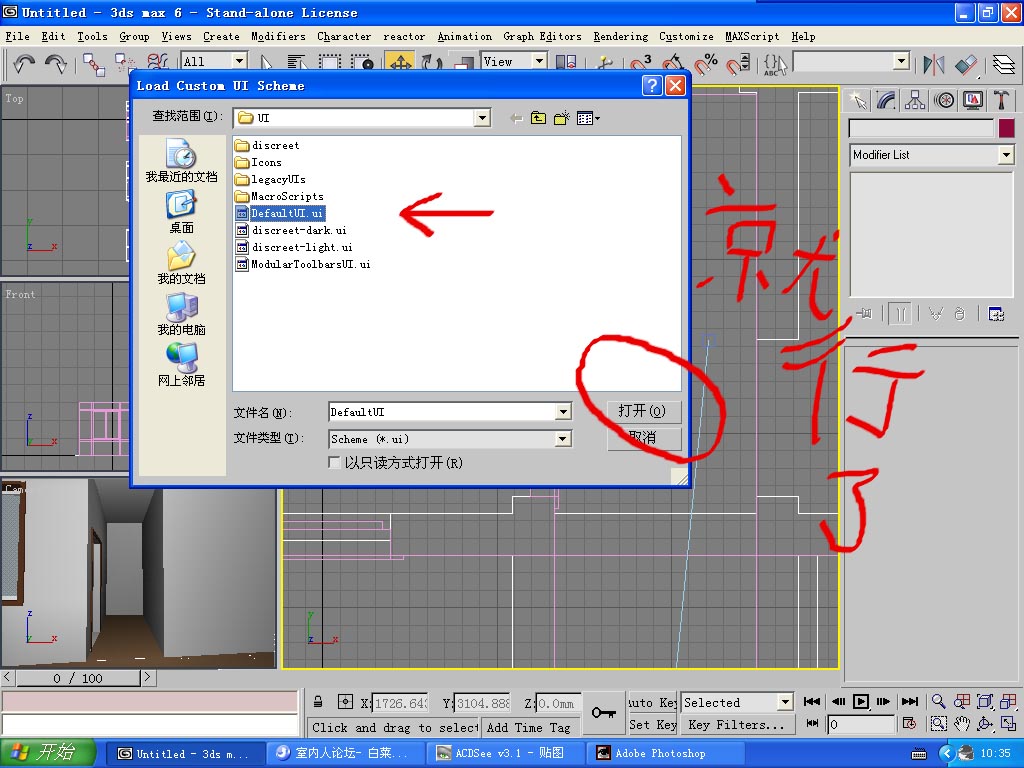Click the object color swatch in Modify panel
1024x768 pixels.
pos(1006,127)
